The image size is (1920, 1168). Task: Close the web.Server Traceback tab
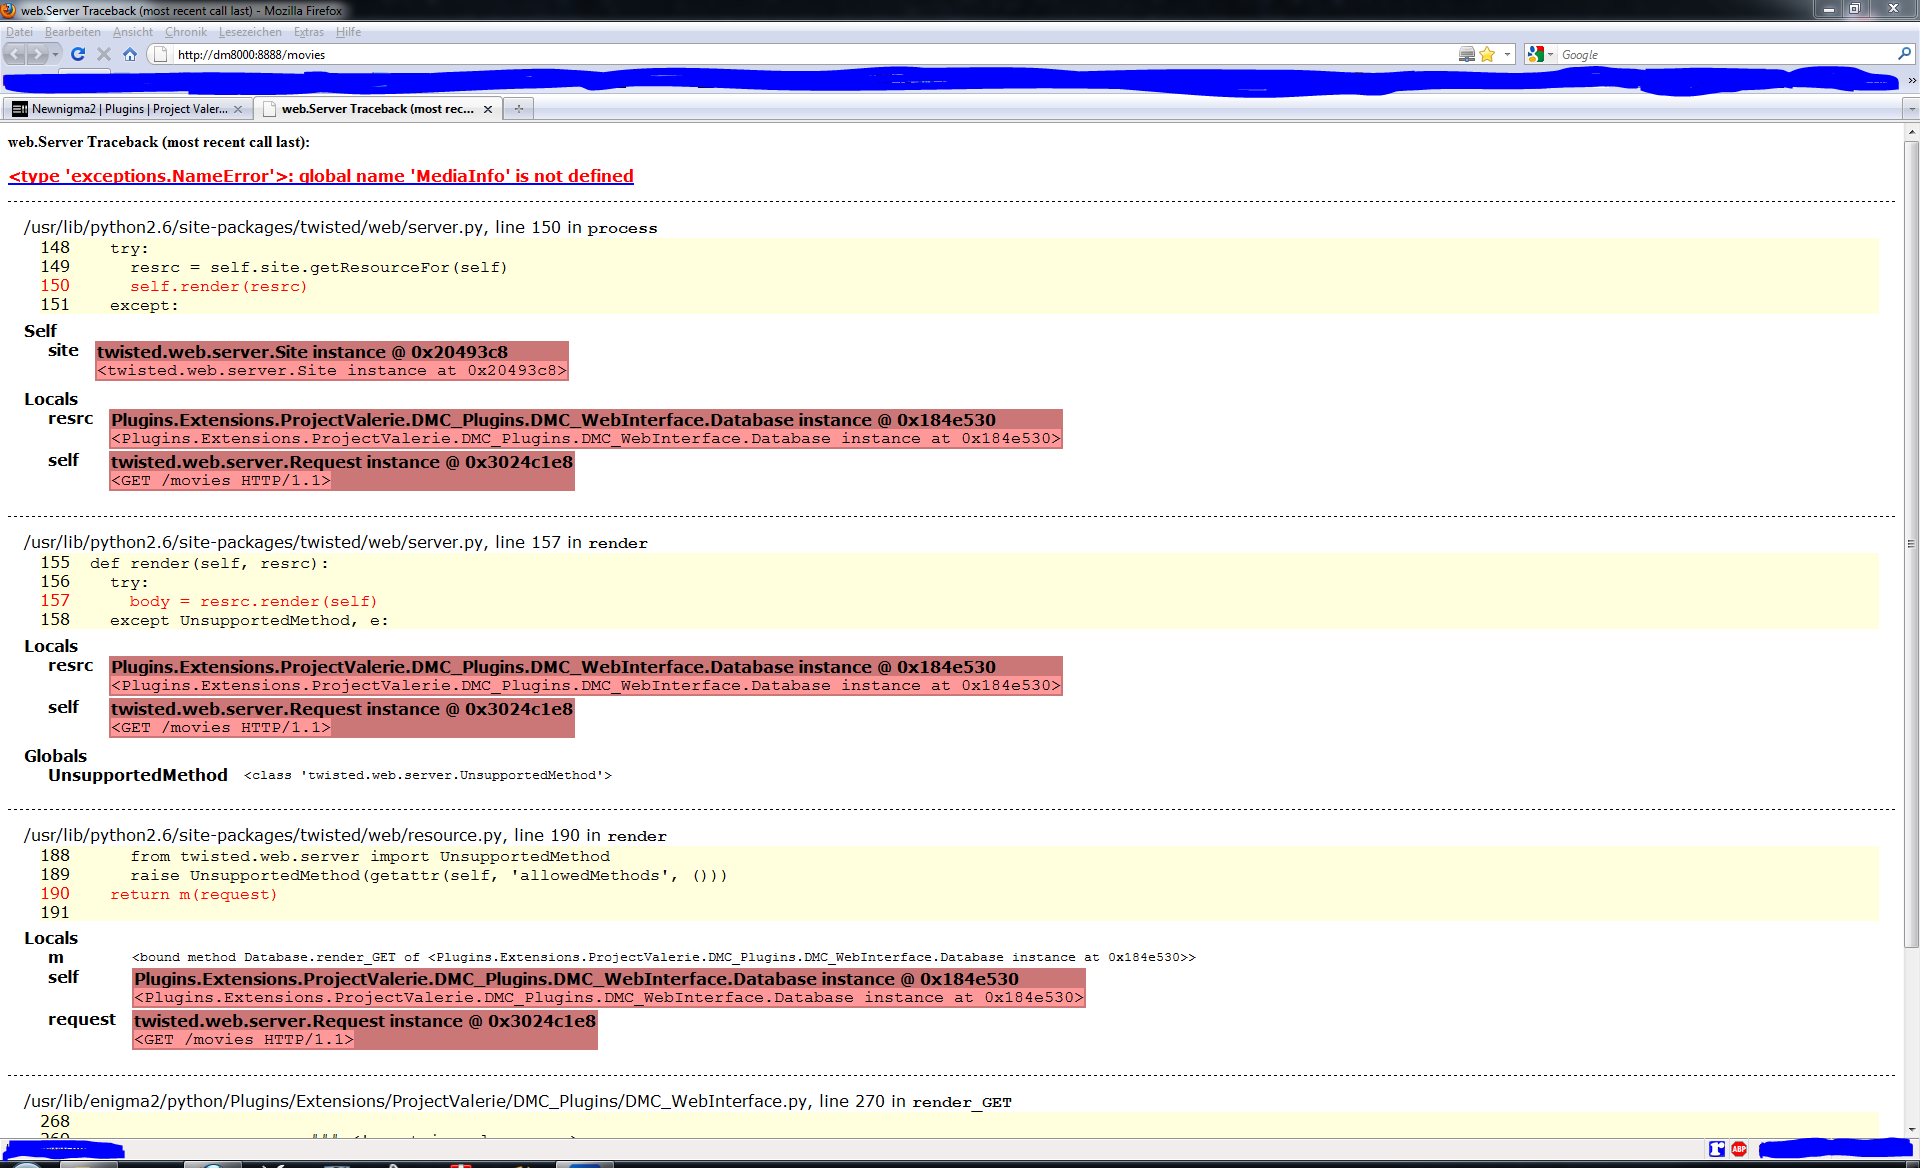pos(488,109)
